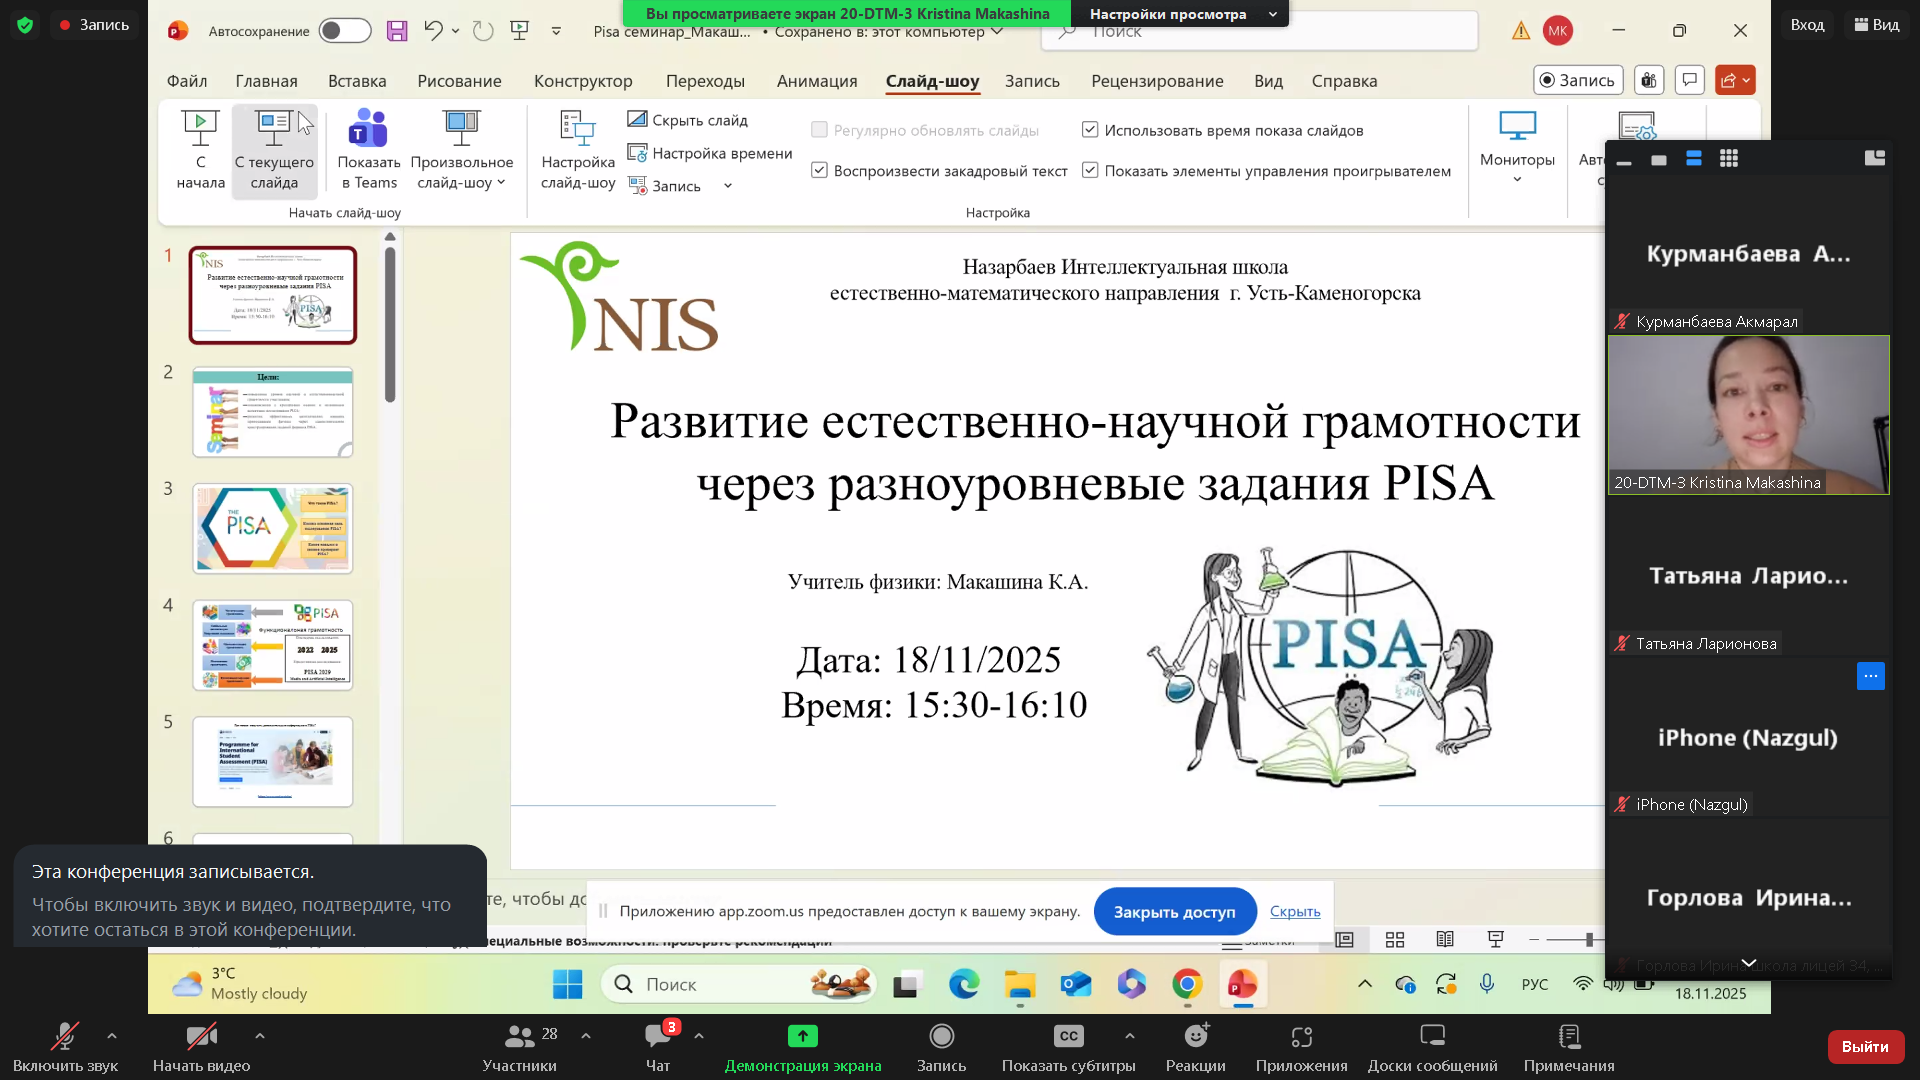Click Windows Start button
The image size is (1920, 1080).
click(x=567, y=984)
